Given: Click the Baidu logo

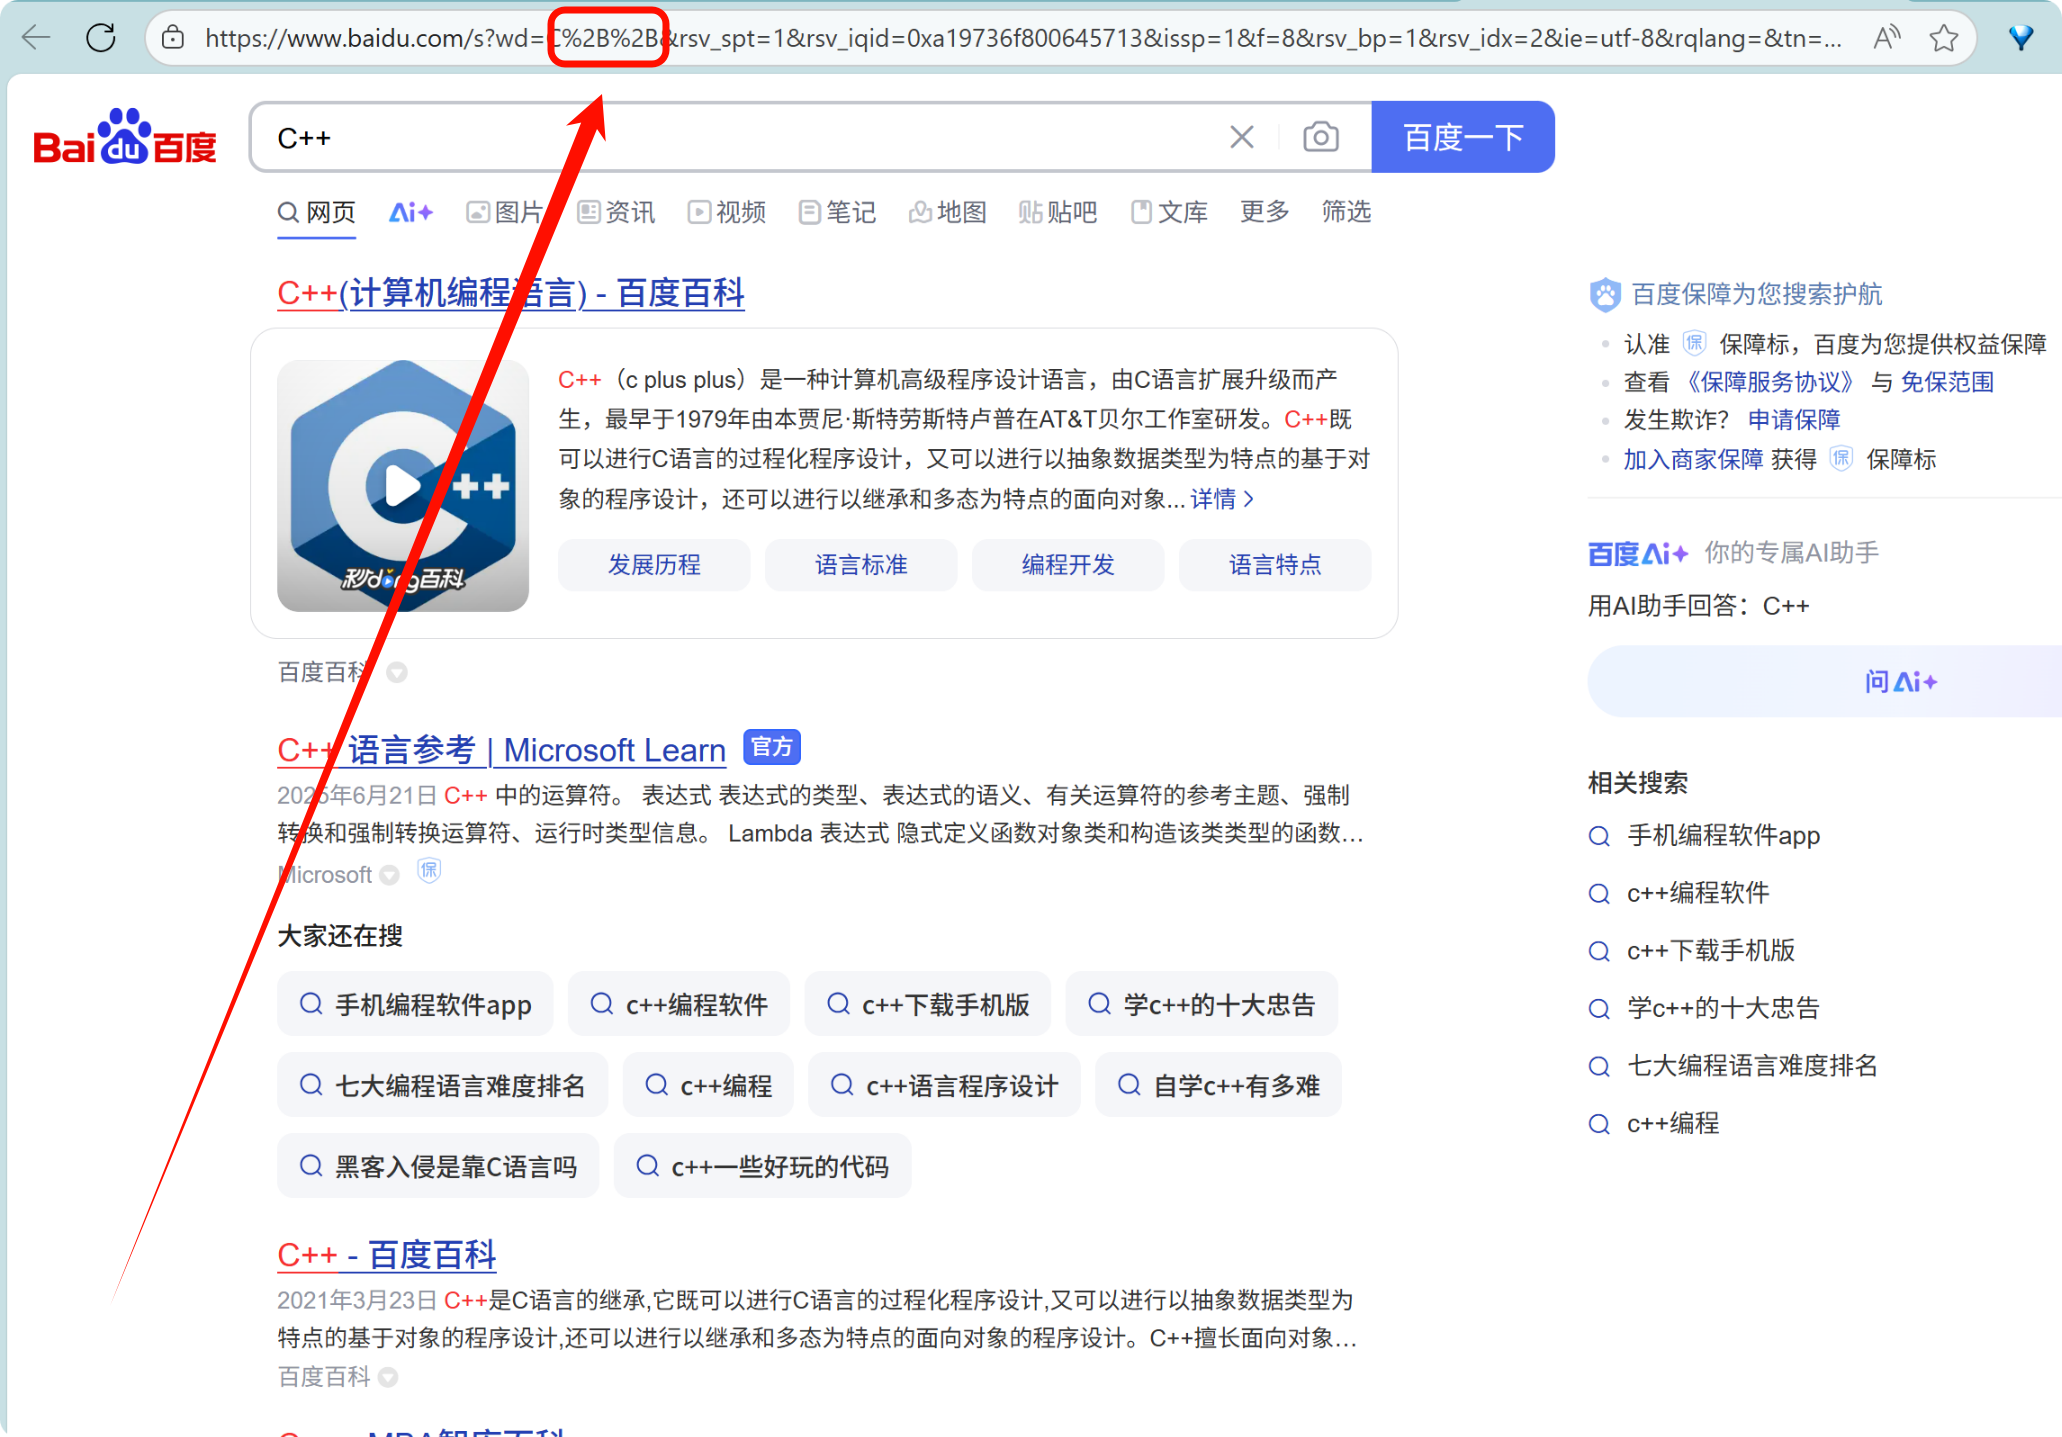Looking at the screenshot, I should tap(124, 137).
